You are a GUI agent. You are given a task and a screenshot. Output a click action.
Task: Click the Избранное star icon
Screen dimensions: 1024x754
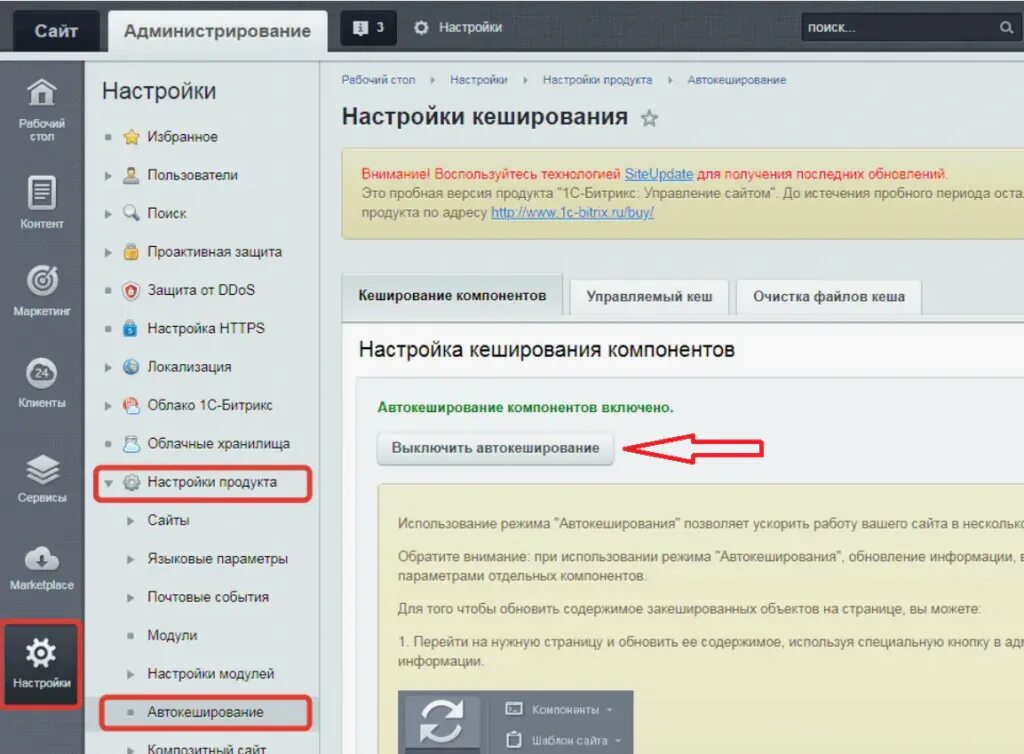(x=131, y=137)
